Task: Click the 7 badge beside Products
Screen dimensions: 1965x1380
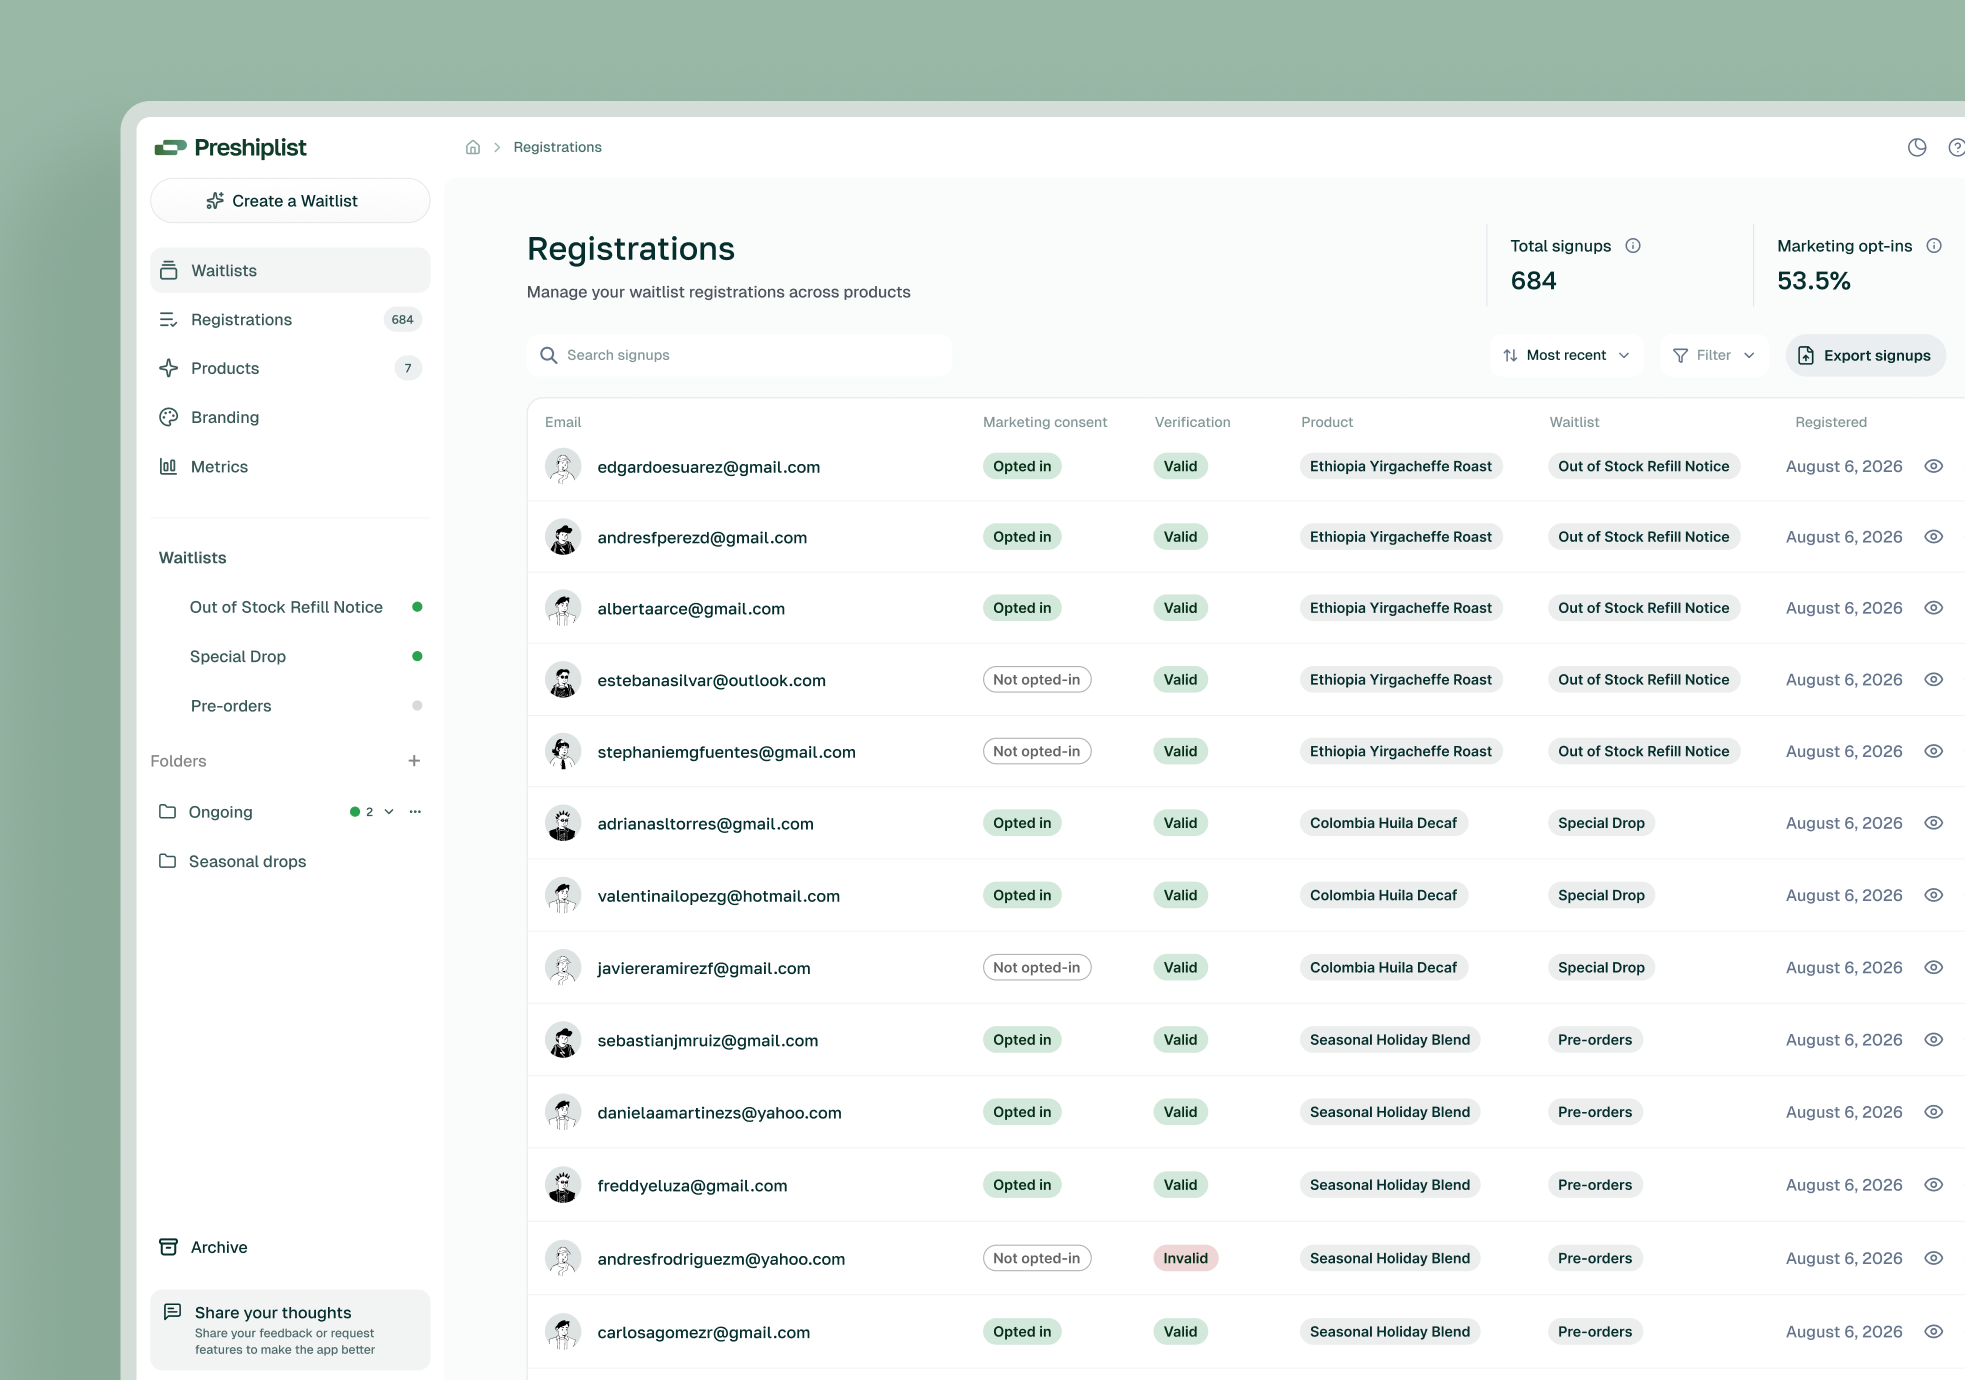Action: tap(408, 369)
